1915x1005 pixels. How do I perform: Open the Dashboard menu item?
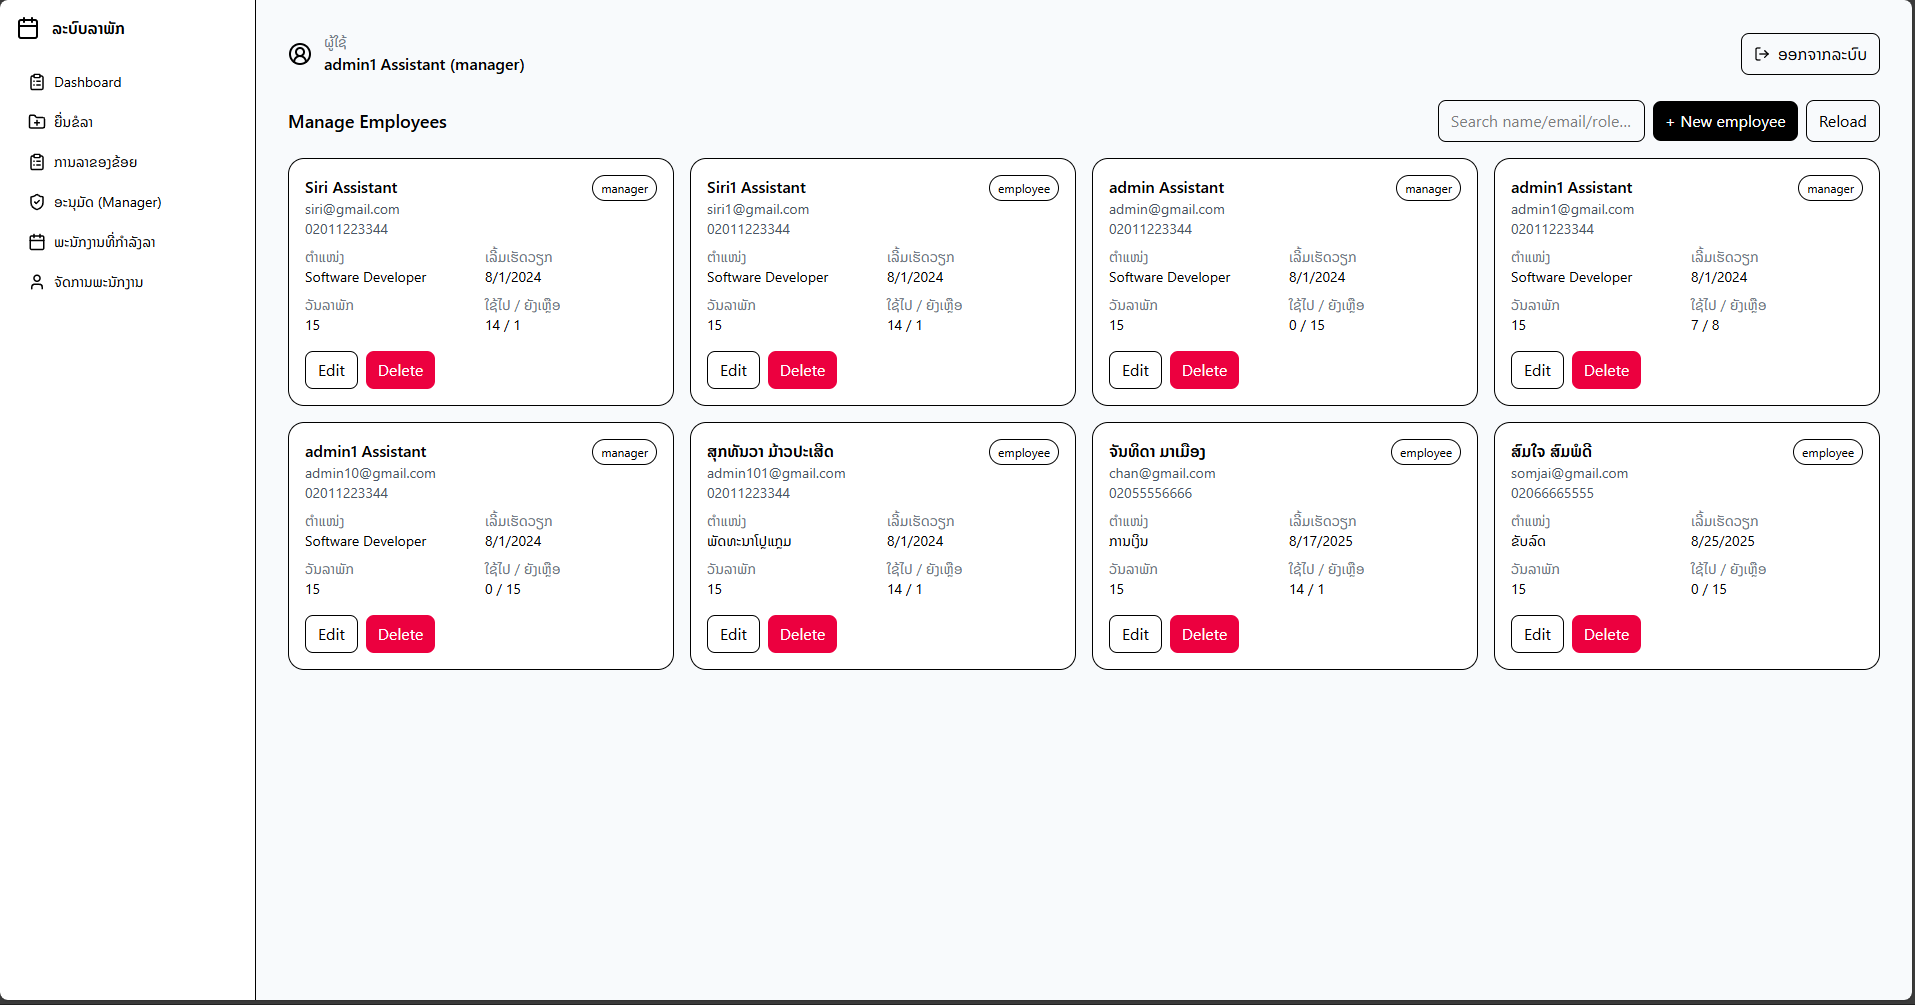point(87,82)
